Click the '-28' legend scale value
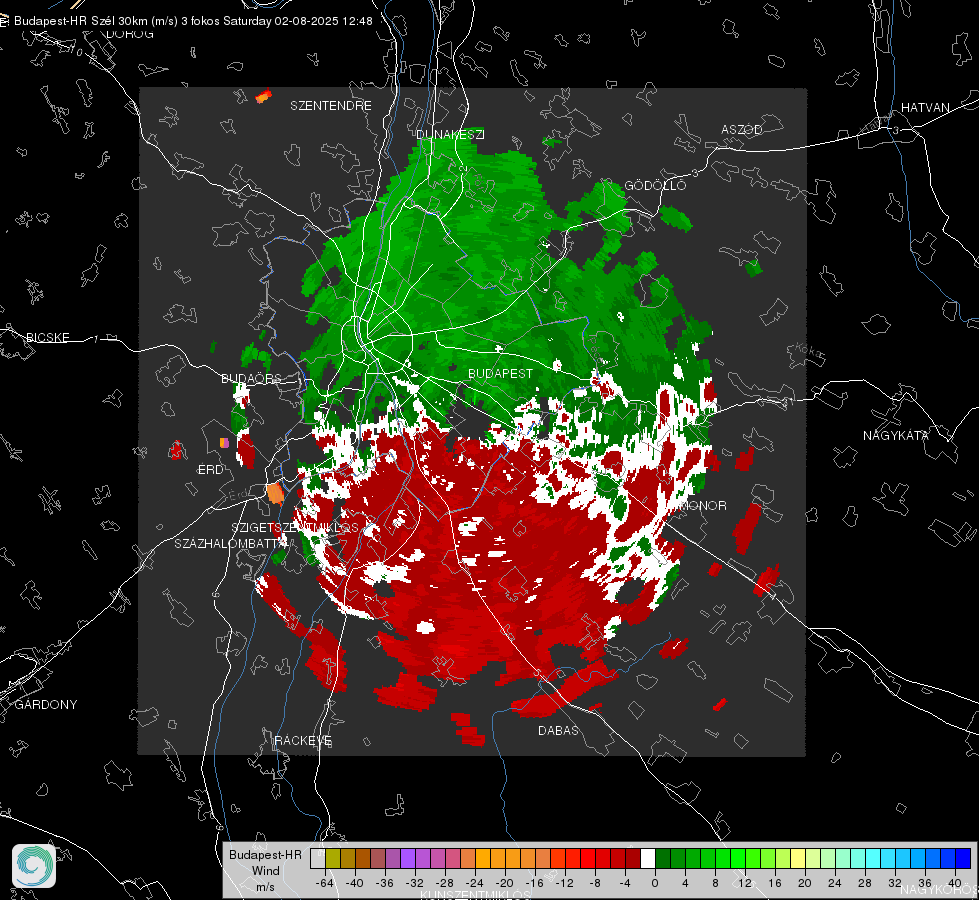The height and width of the screenshot is (900, 979). (444, 883)
